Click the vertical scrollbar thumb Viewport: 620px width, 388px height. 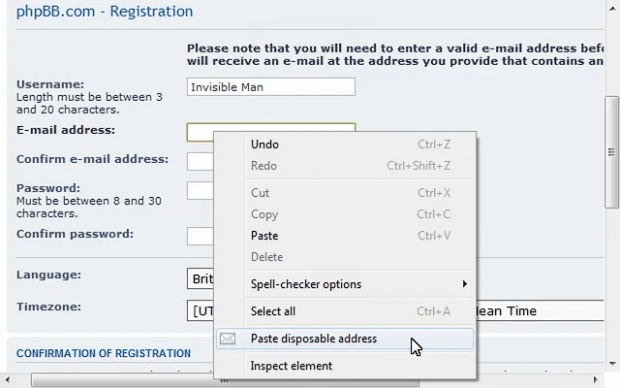pyautogui.click(x=612, y=152)
